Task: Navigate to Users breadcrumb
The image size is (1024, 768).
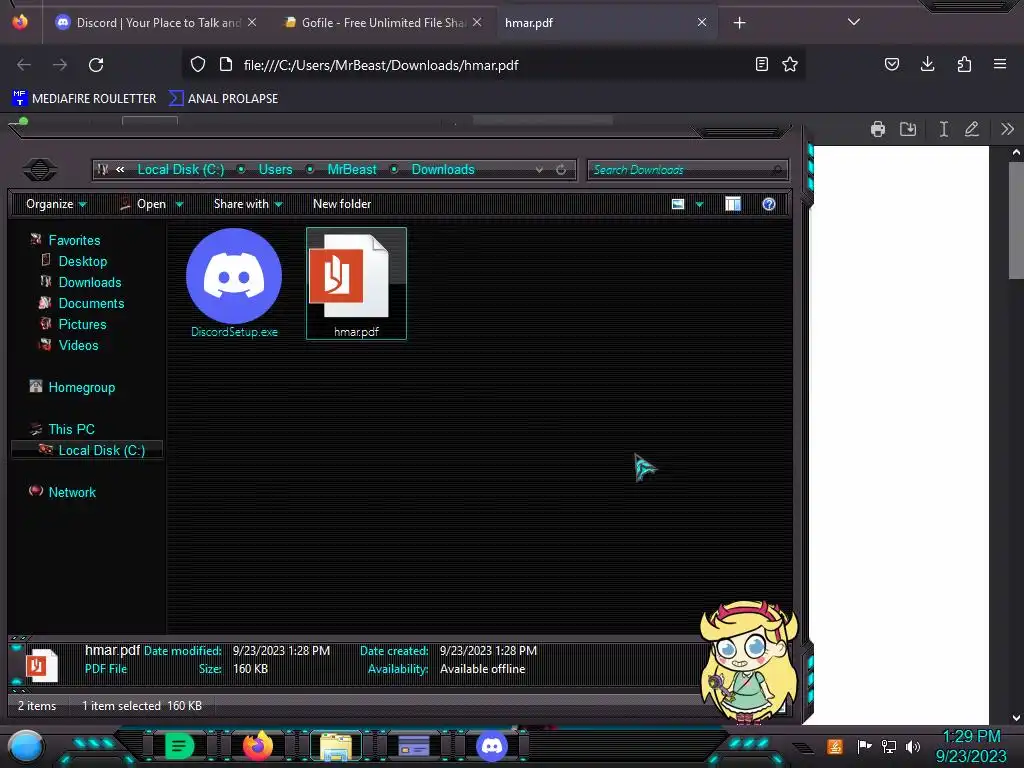Action: pos(276,170)
